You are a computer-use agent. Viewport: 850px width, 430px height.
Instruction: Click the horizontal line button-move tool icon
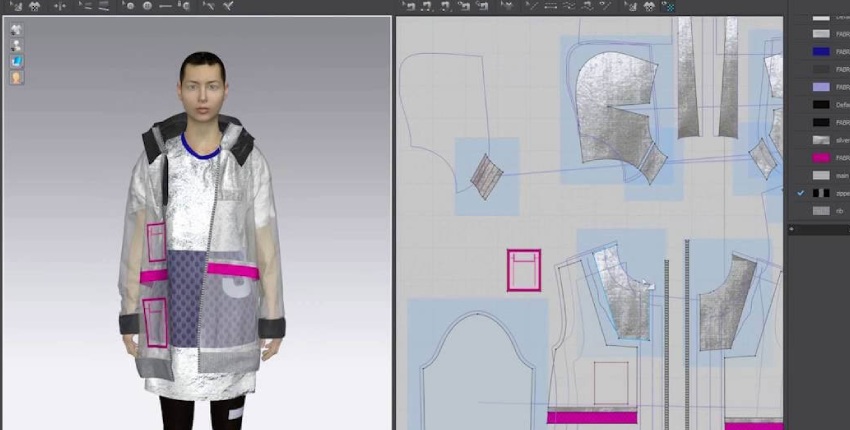165,6
